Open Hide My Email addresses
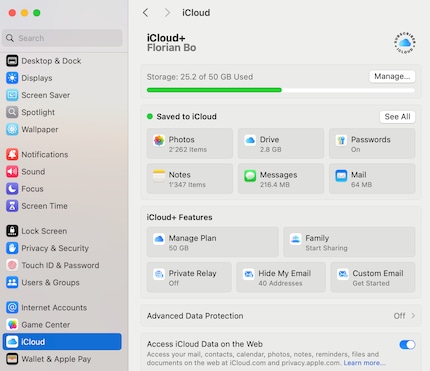The height and width of the screenshot is (371, 430). [281, 277]
